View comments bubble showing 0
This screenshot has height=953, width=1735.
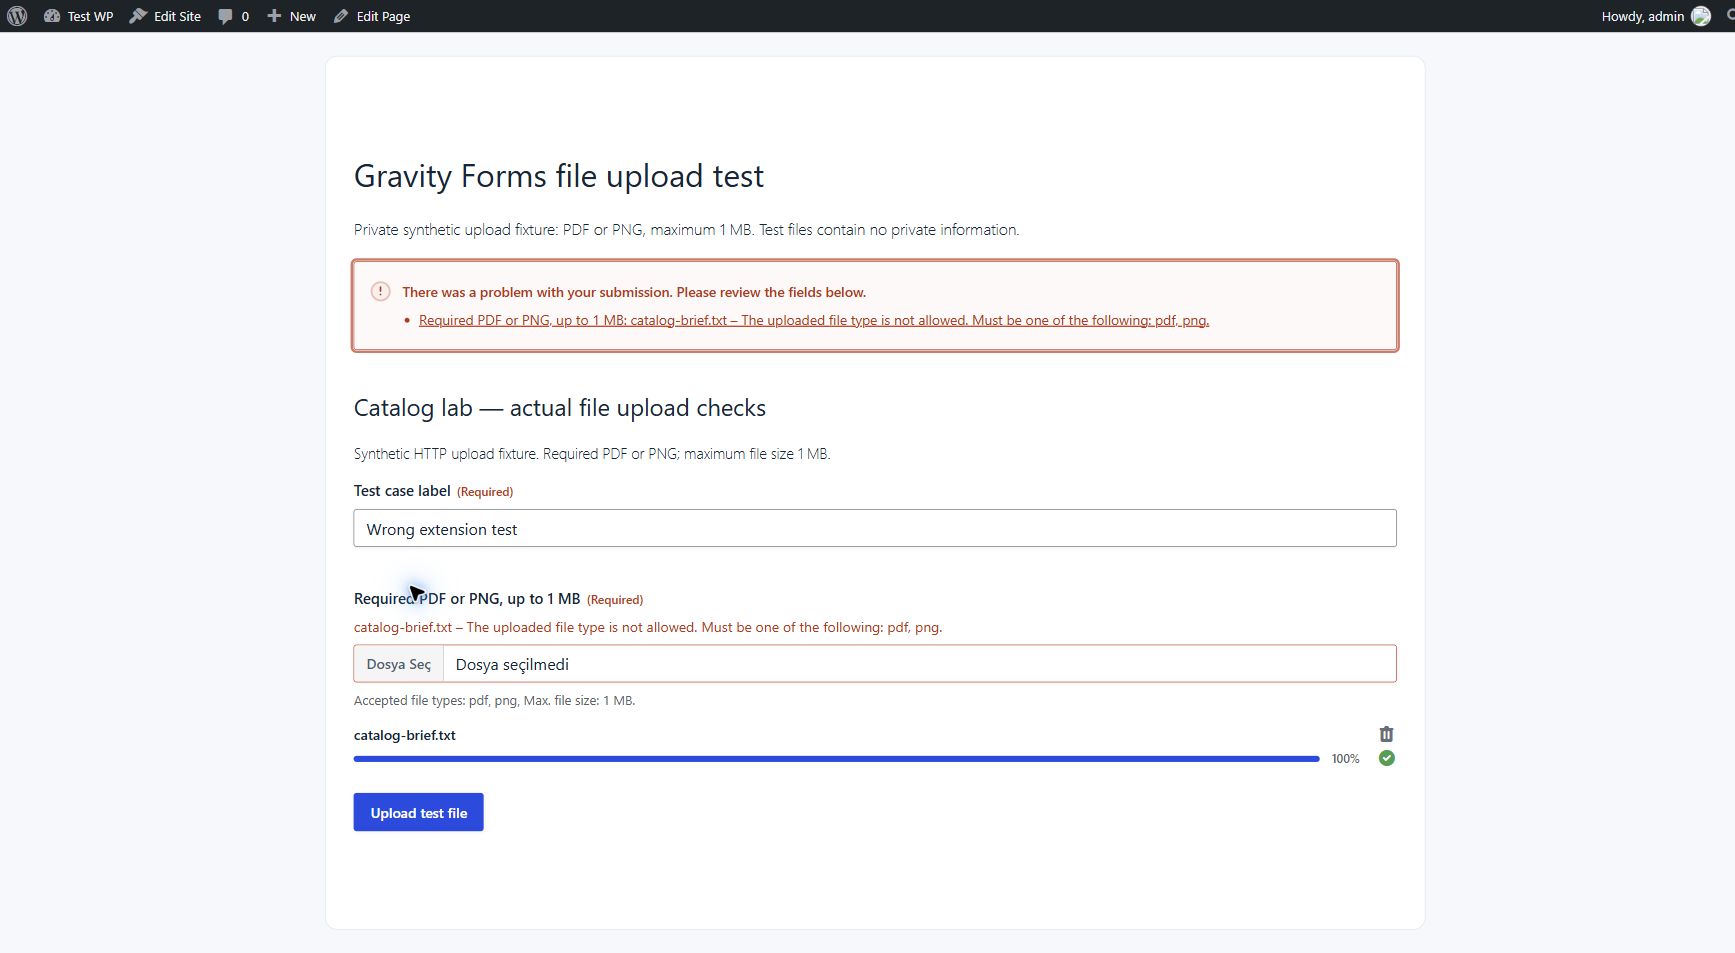233,16
